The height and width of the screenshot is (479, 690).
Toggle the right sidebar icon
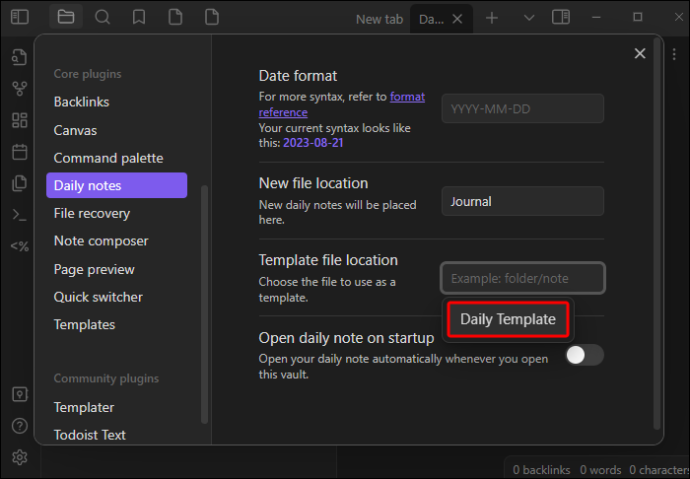pos(561,18)
